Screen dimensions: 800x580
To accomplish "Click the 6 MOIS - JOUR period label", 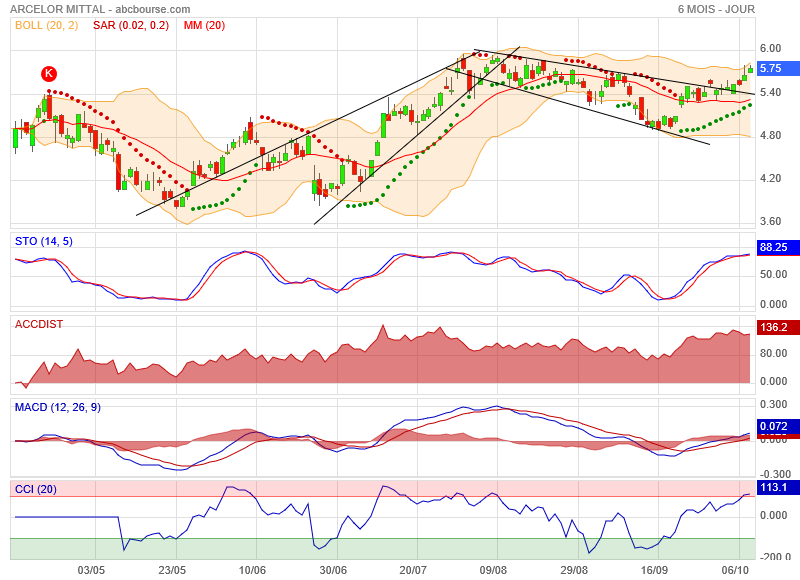I will click(716, 9).
